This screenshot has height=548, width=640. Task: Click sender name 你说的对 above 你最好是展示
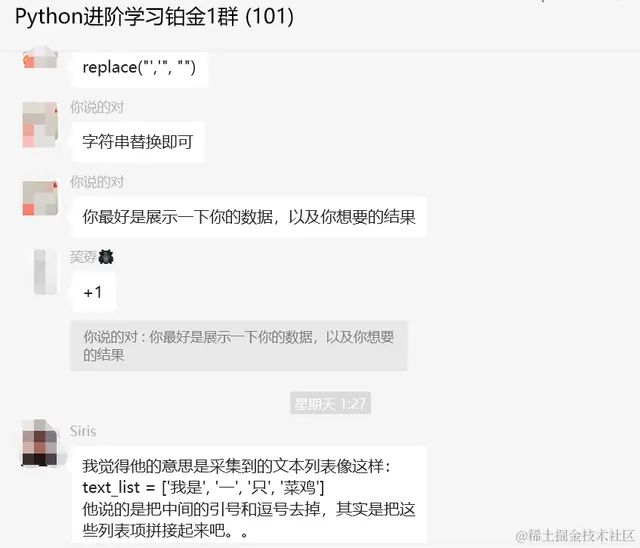(97, 182)
